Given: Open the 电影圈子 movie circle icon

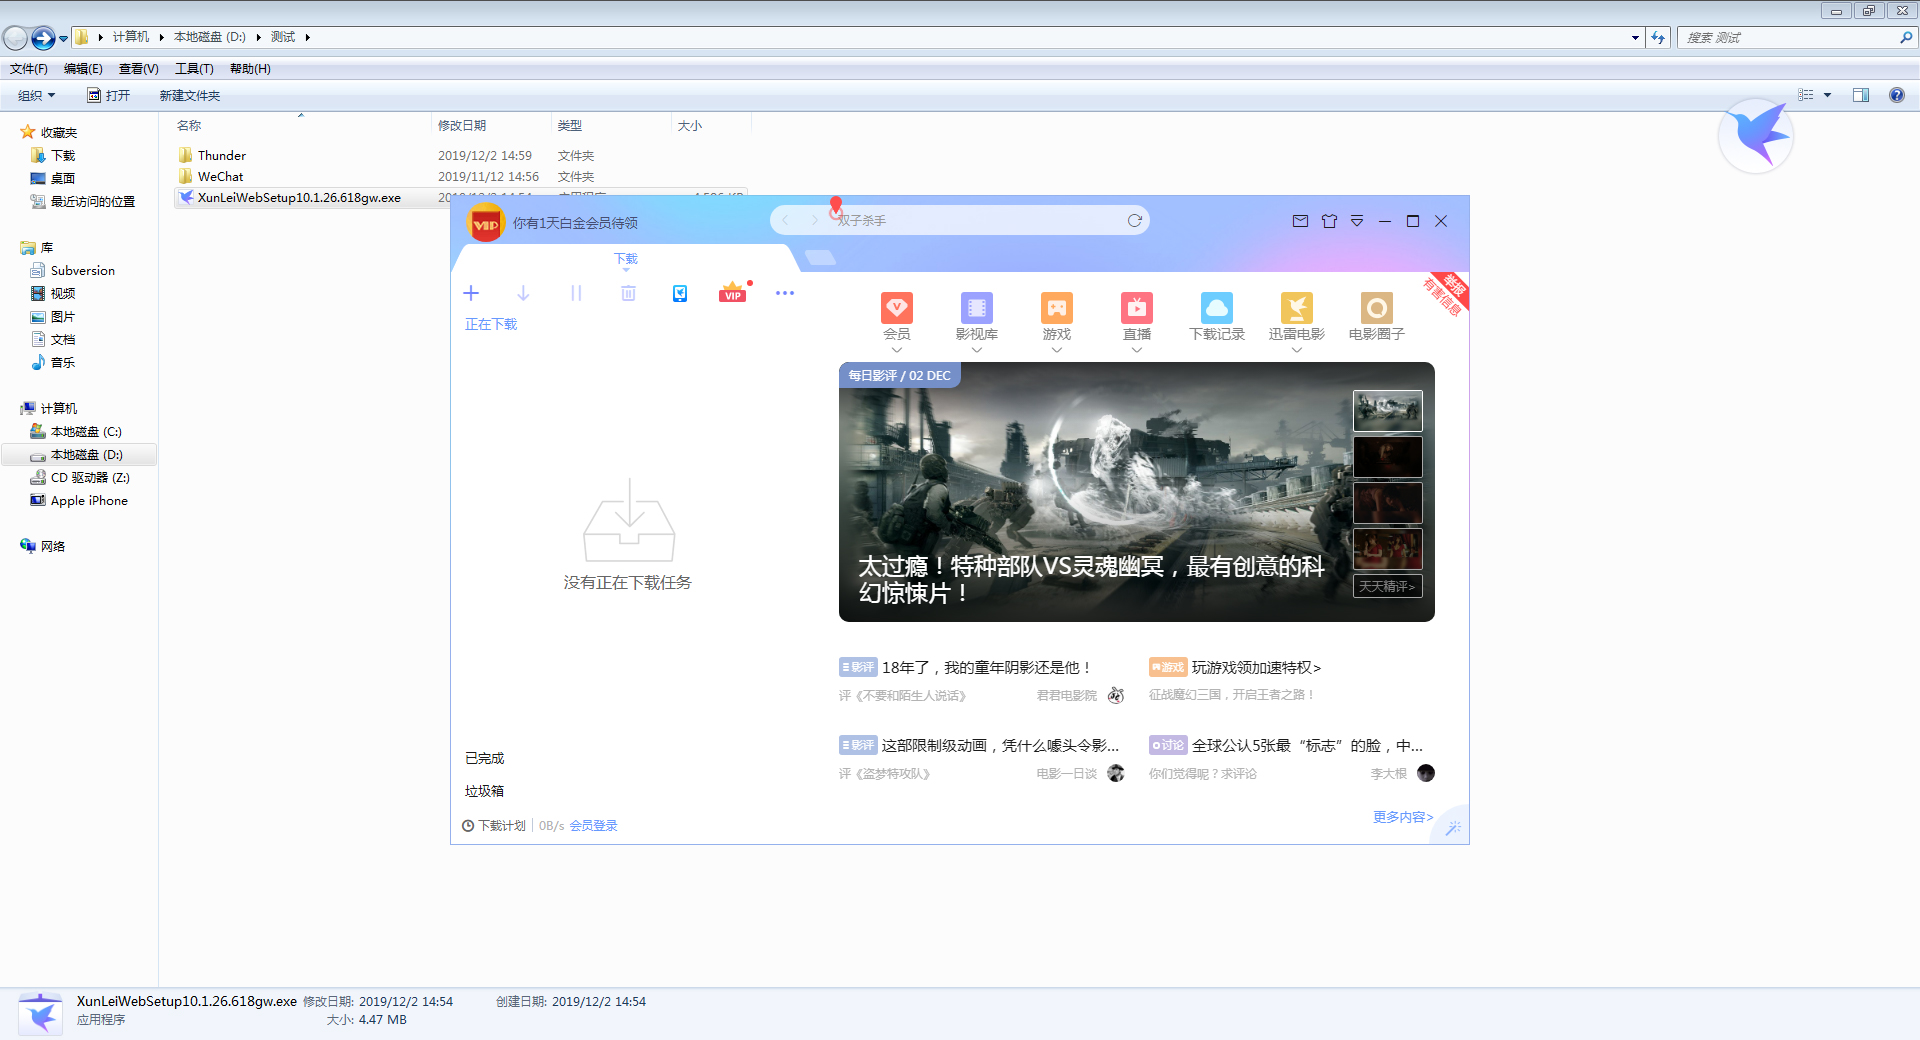Looking at the screenshot, I should click(1376, 308).
